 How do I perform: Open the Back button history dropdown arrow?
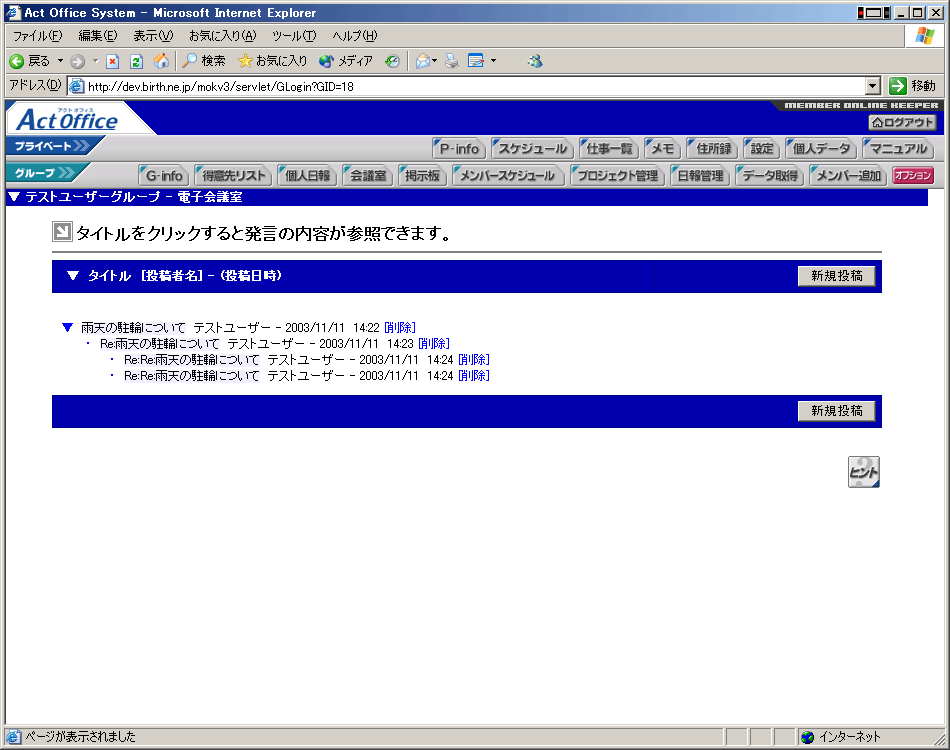[60, 61]
